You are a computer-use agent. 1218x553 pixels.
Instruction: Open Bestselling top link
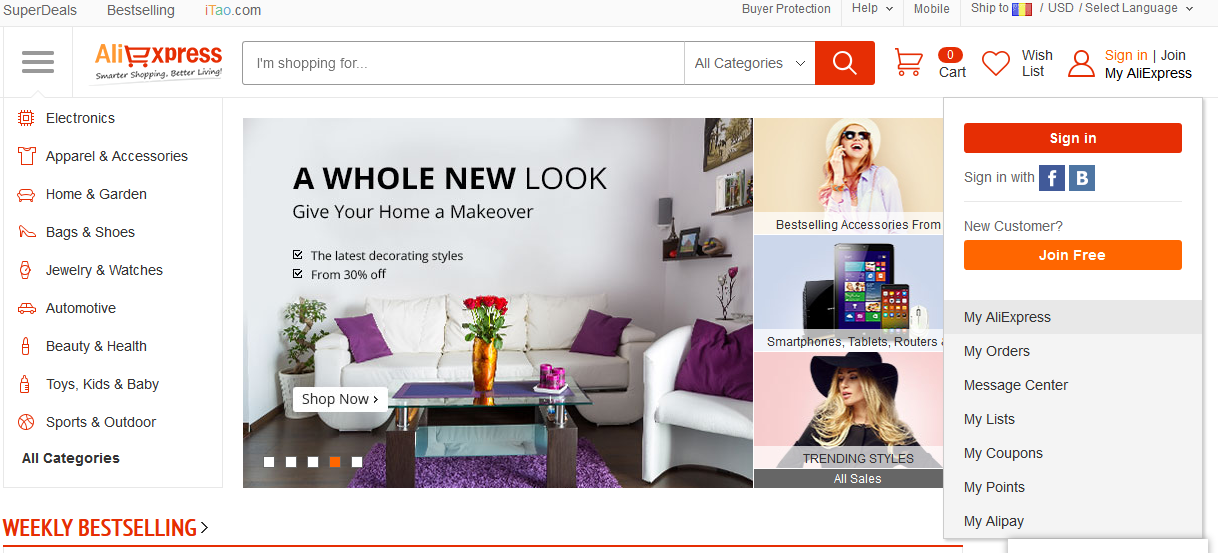point(141,10)
